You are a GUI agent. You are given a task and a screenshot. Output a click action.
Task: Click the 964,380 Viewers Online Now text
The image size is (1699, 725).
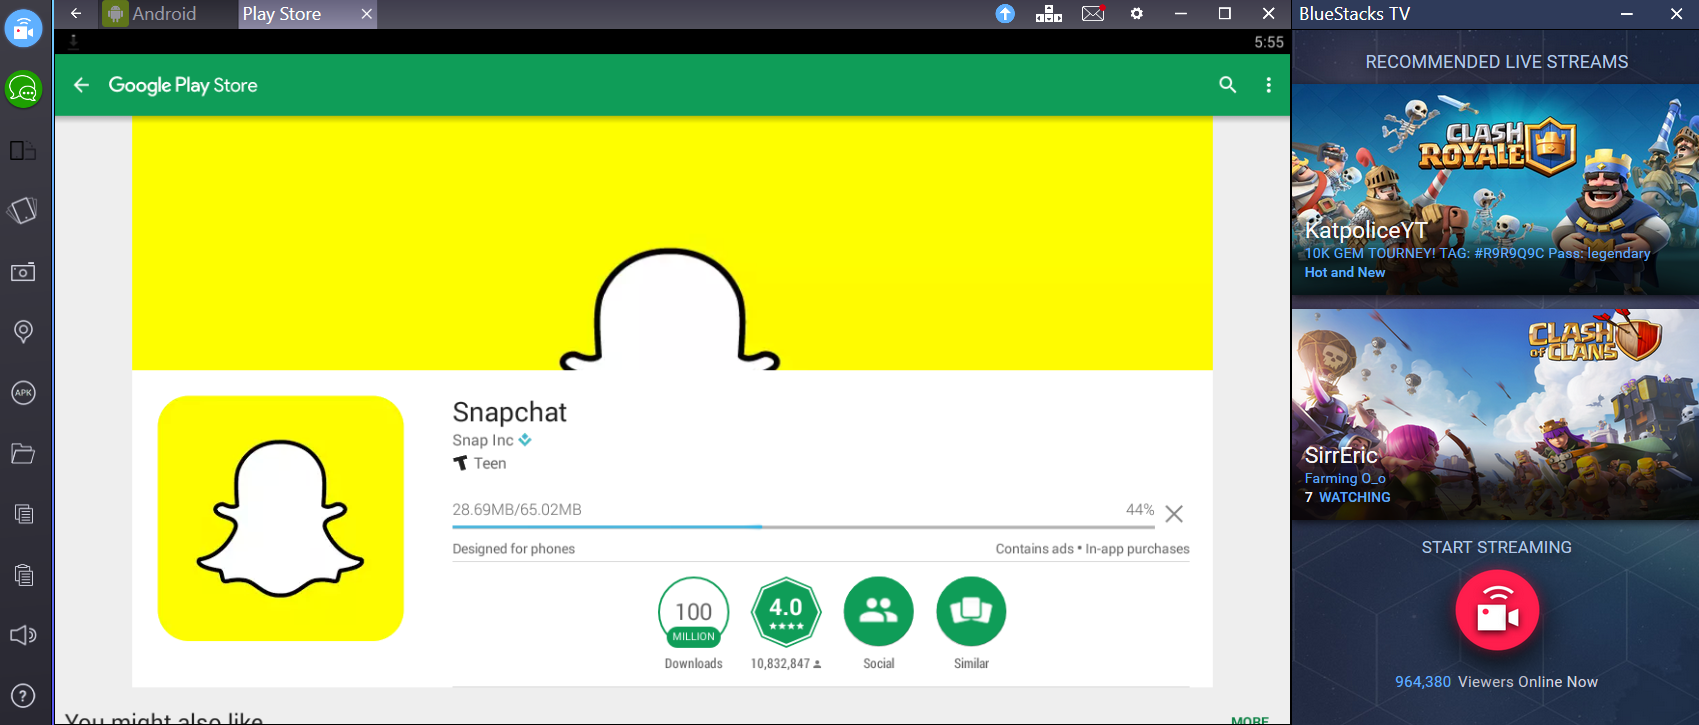coord(1496,682)
